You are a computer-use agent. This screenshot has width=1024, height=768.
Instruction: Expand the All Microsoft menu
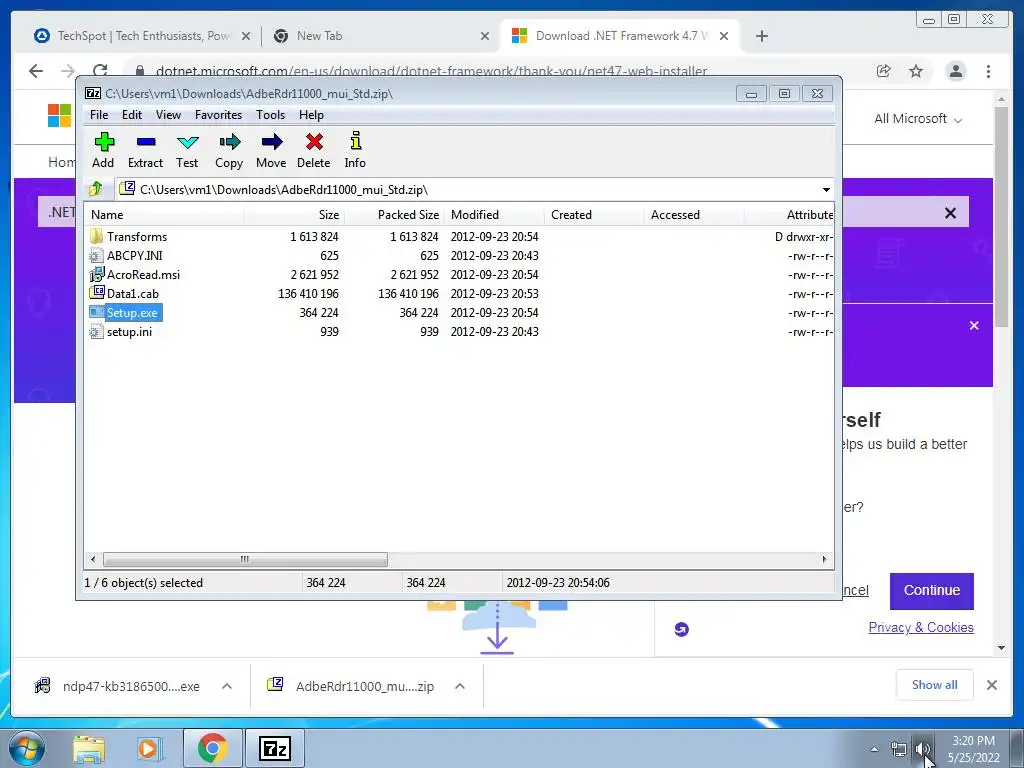(x=918, y=119)
